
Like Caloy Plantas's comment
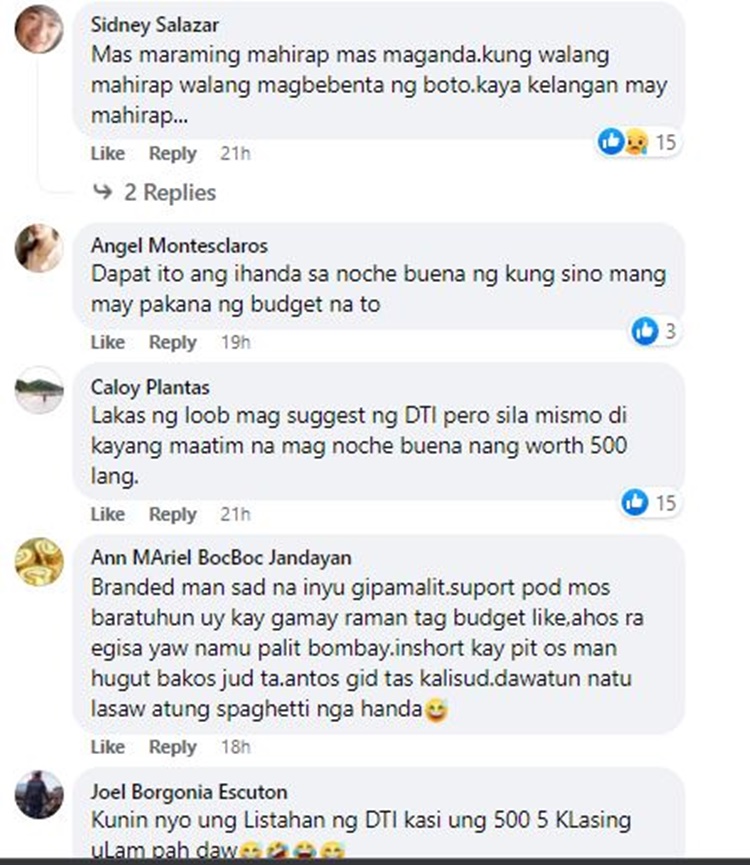click(x=108, y=514)
